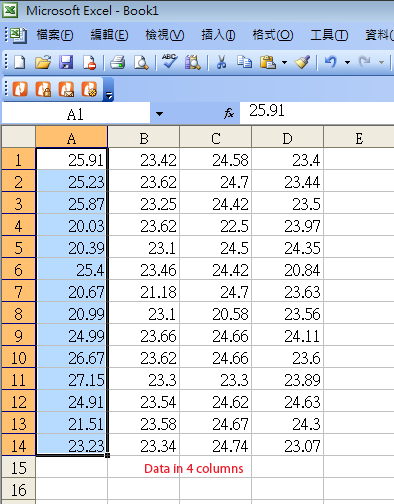394x504 pixels.
Task: Open the 工具(T) Tools menu
Action: pyautogui.click(x=329, y=35)
